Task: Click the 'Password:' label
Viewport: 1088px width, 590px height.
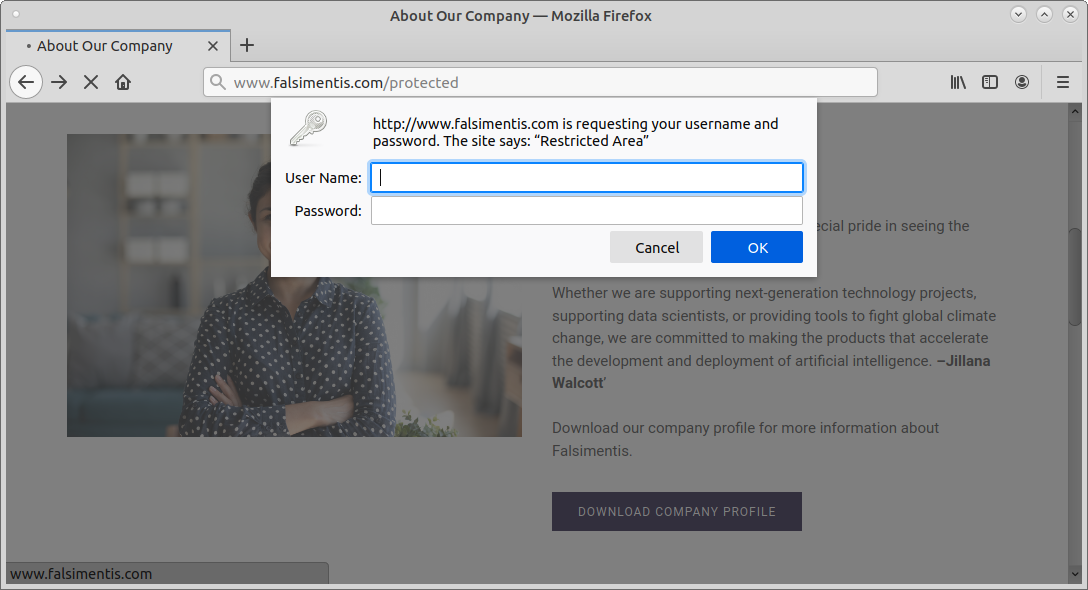Action: pyautogui.click(x=328, y=211)
